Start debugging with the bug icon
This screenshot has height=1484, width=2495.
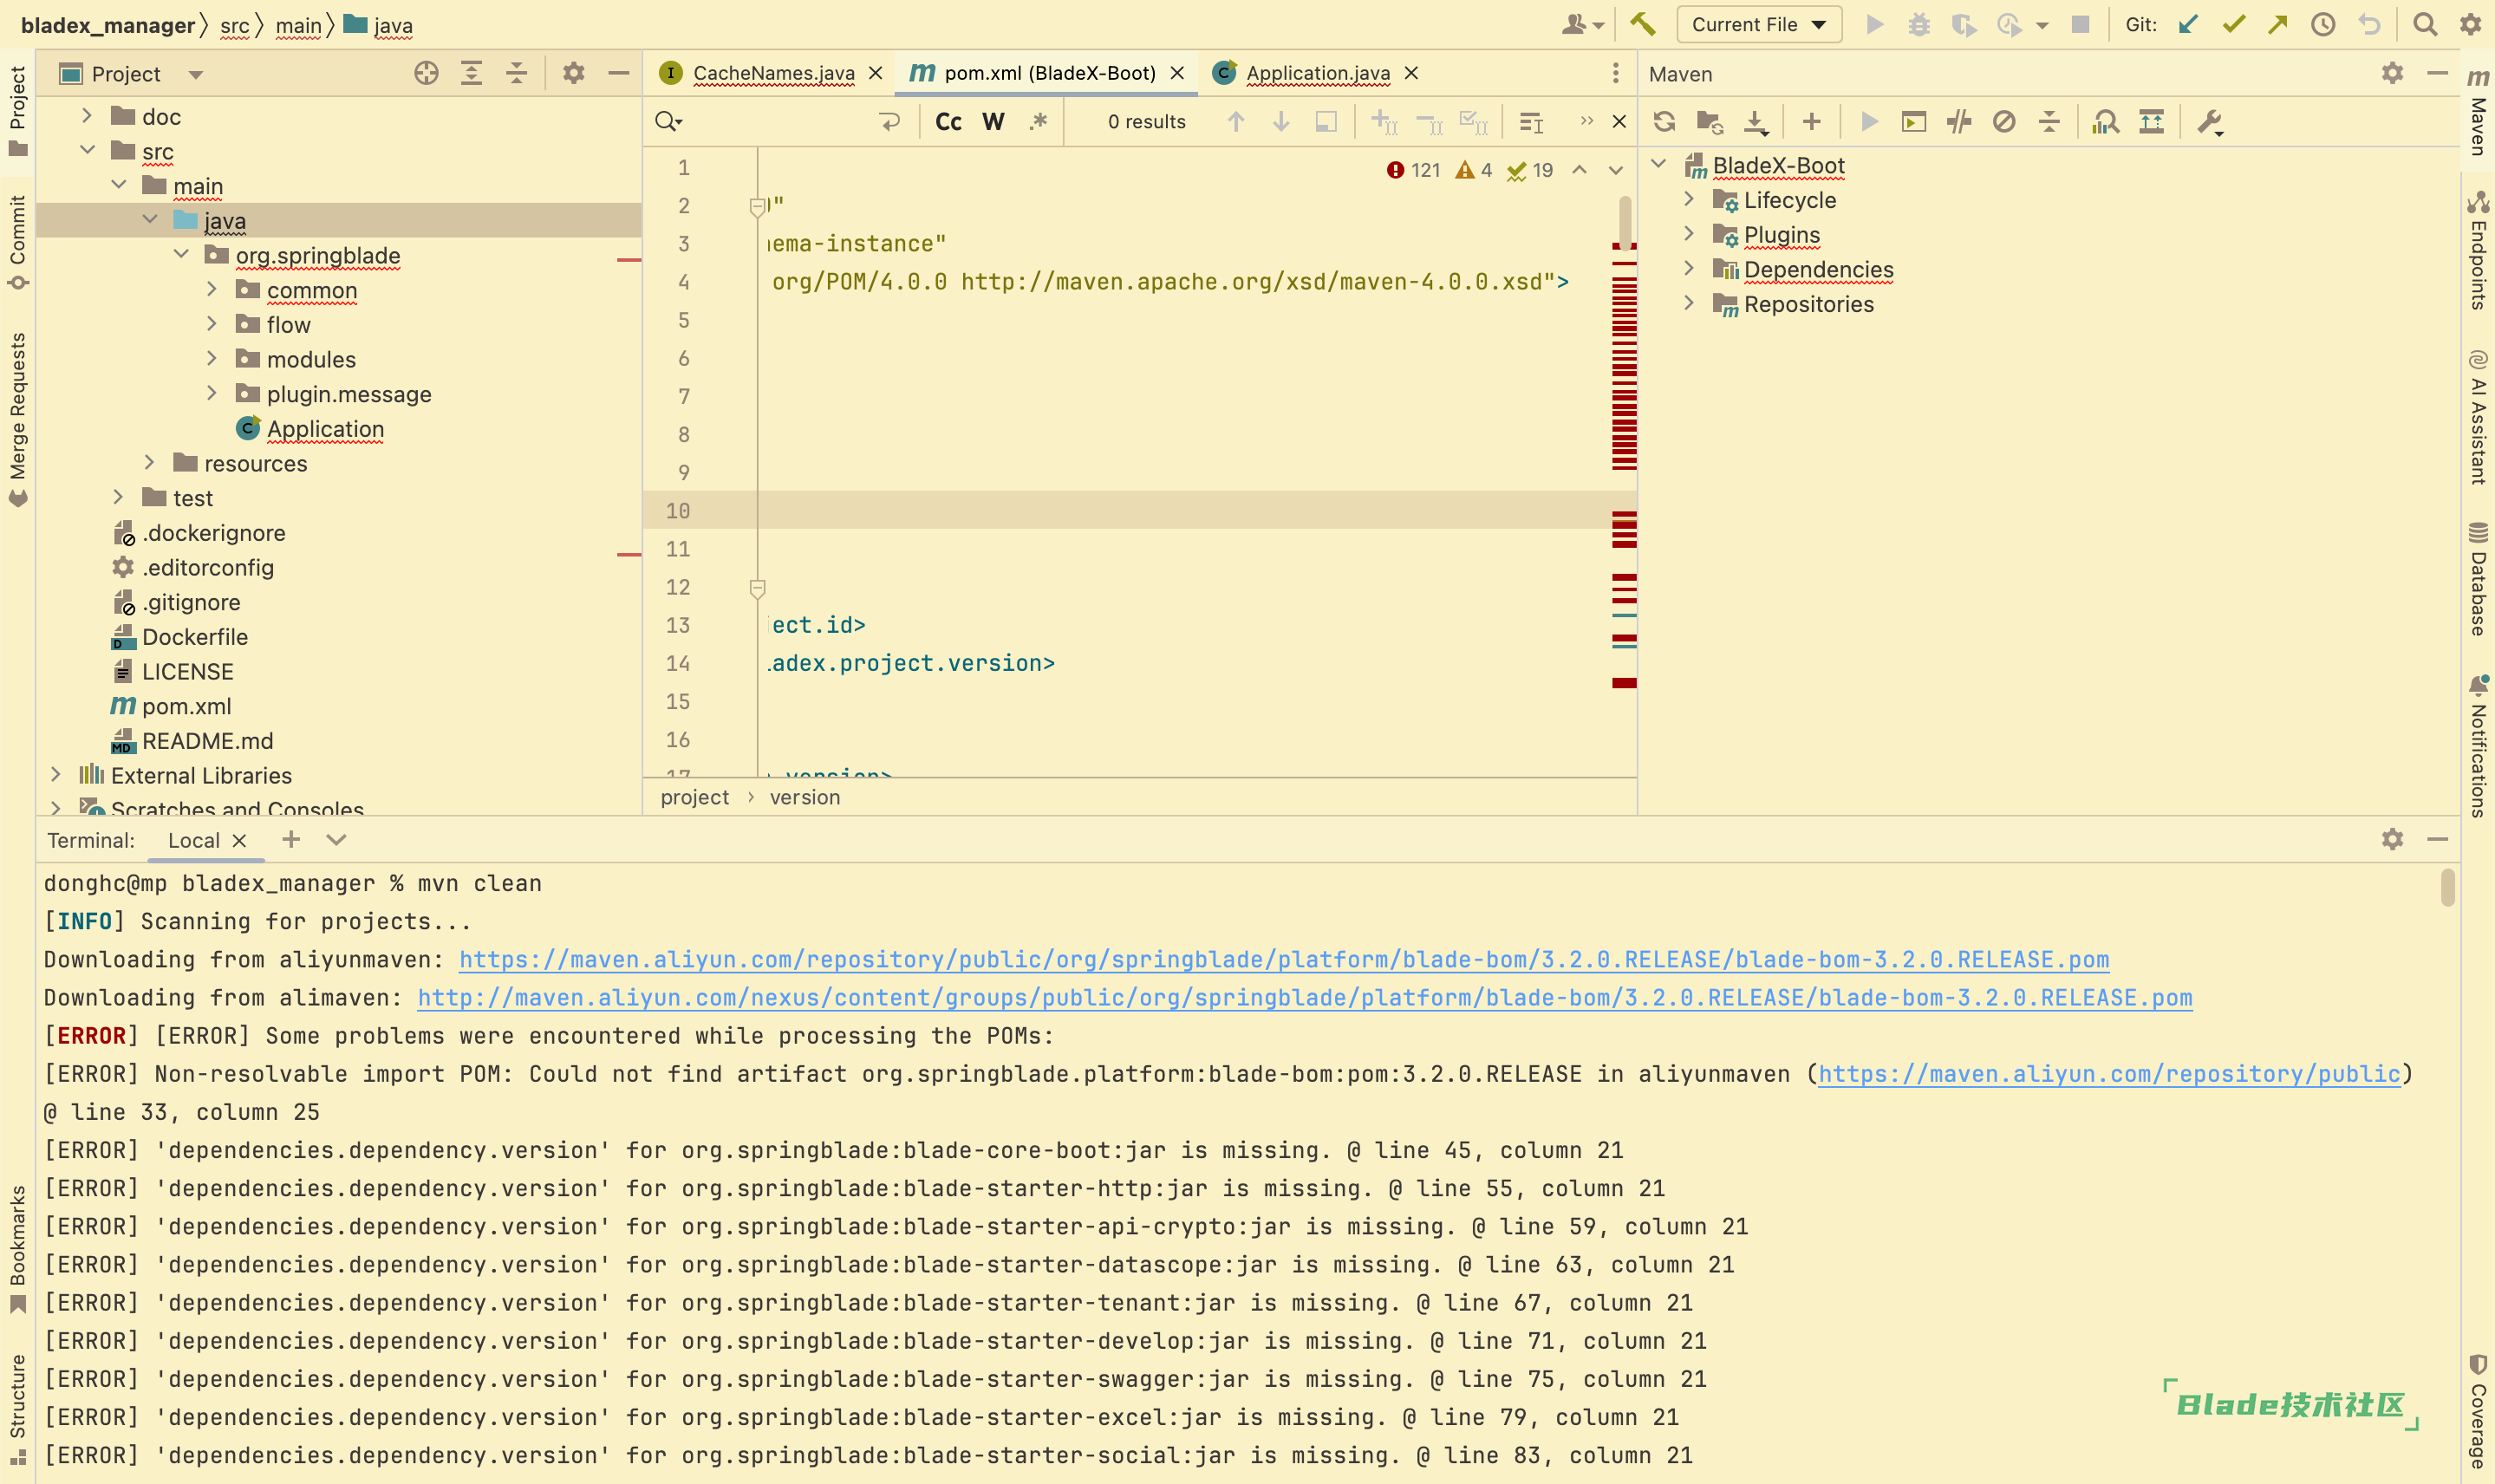click(x=1918, y=24)
